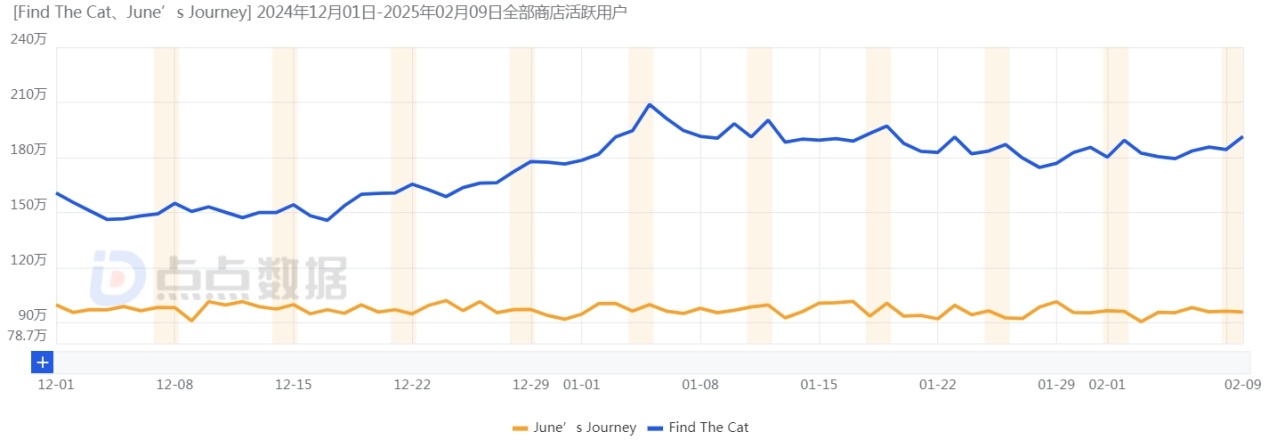Select the 01-01 date label on the x-axis

(x=582, y=384)
